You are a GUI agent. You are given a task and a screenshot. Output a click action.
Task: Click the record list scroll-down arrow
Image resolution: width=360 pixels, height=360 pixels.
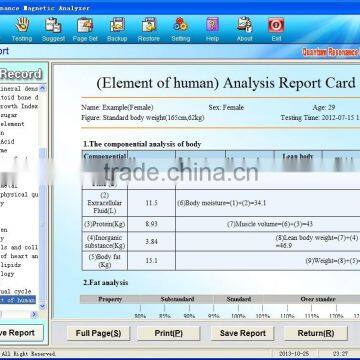(x=42, y=306)
